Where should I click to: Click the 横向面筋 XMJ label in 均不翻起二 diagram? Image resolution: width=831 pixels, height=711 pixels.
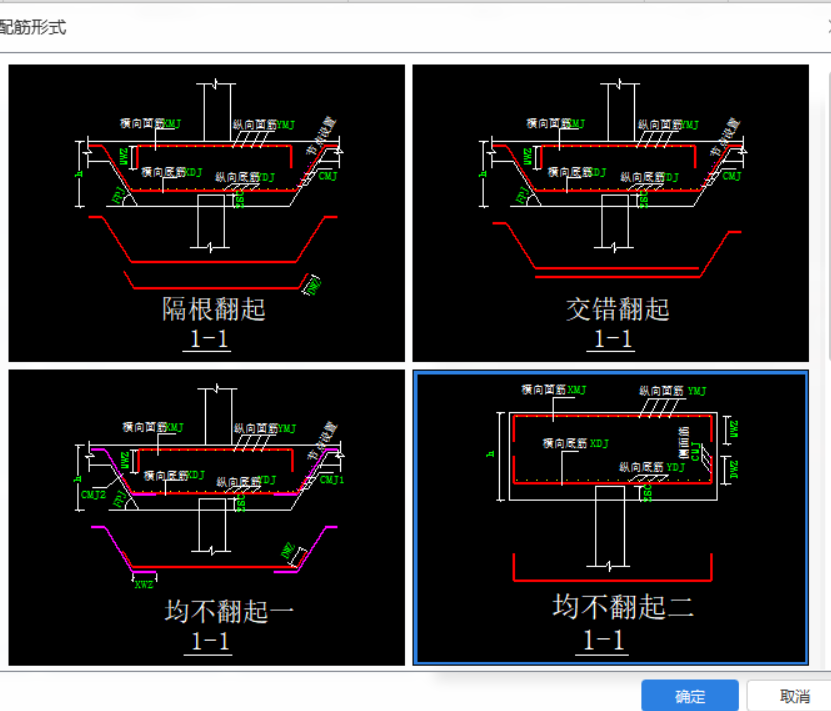pos(554,389)
